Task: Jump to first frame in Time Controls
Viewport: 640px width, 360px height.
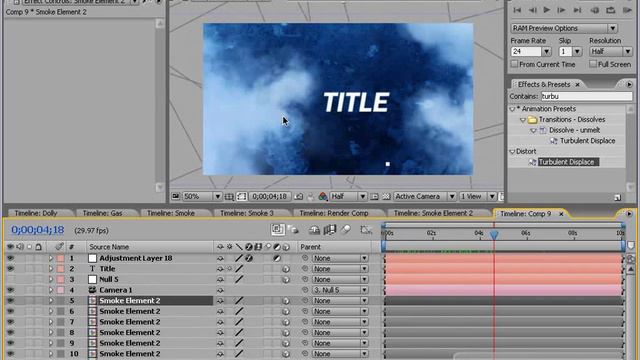Action: [517, 10]
